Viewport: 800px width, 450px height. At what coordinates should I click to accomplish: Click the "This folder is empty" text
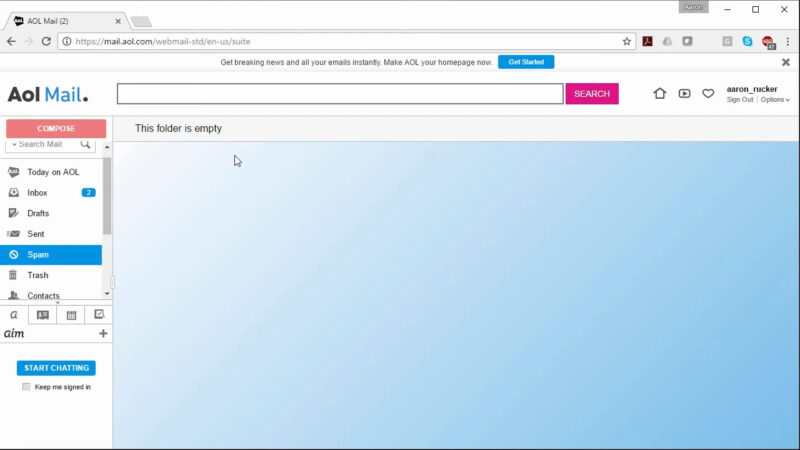(x=179, y=129)
